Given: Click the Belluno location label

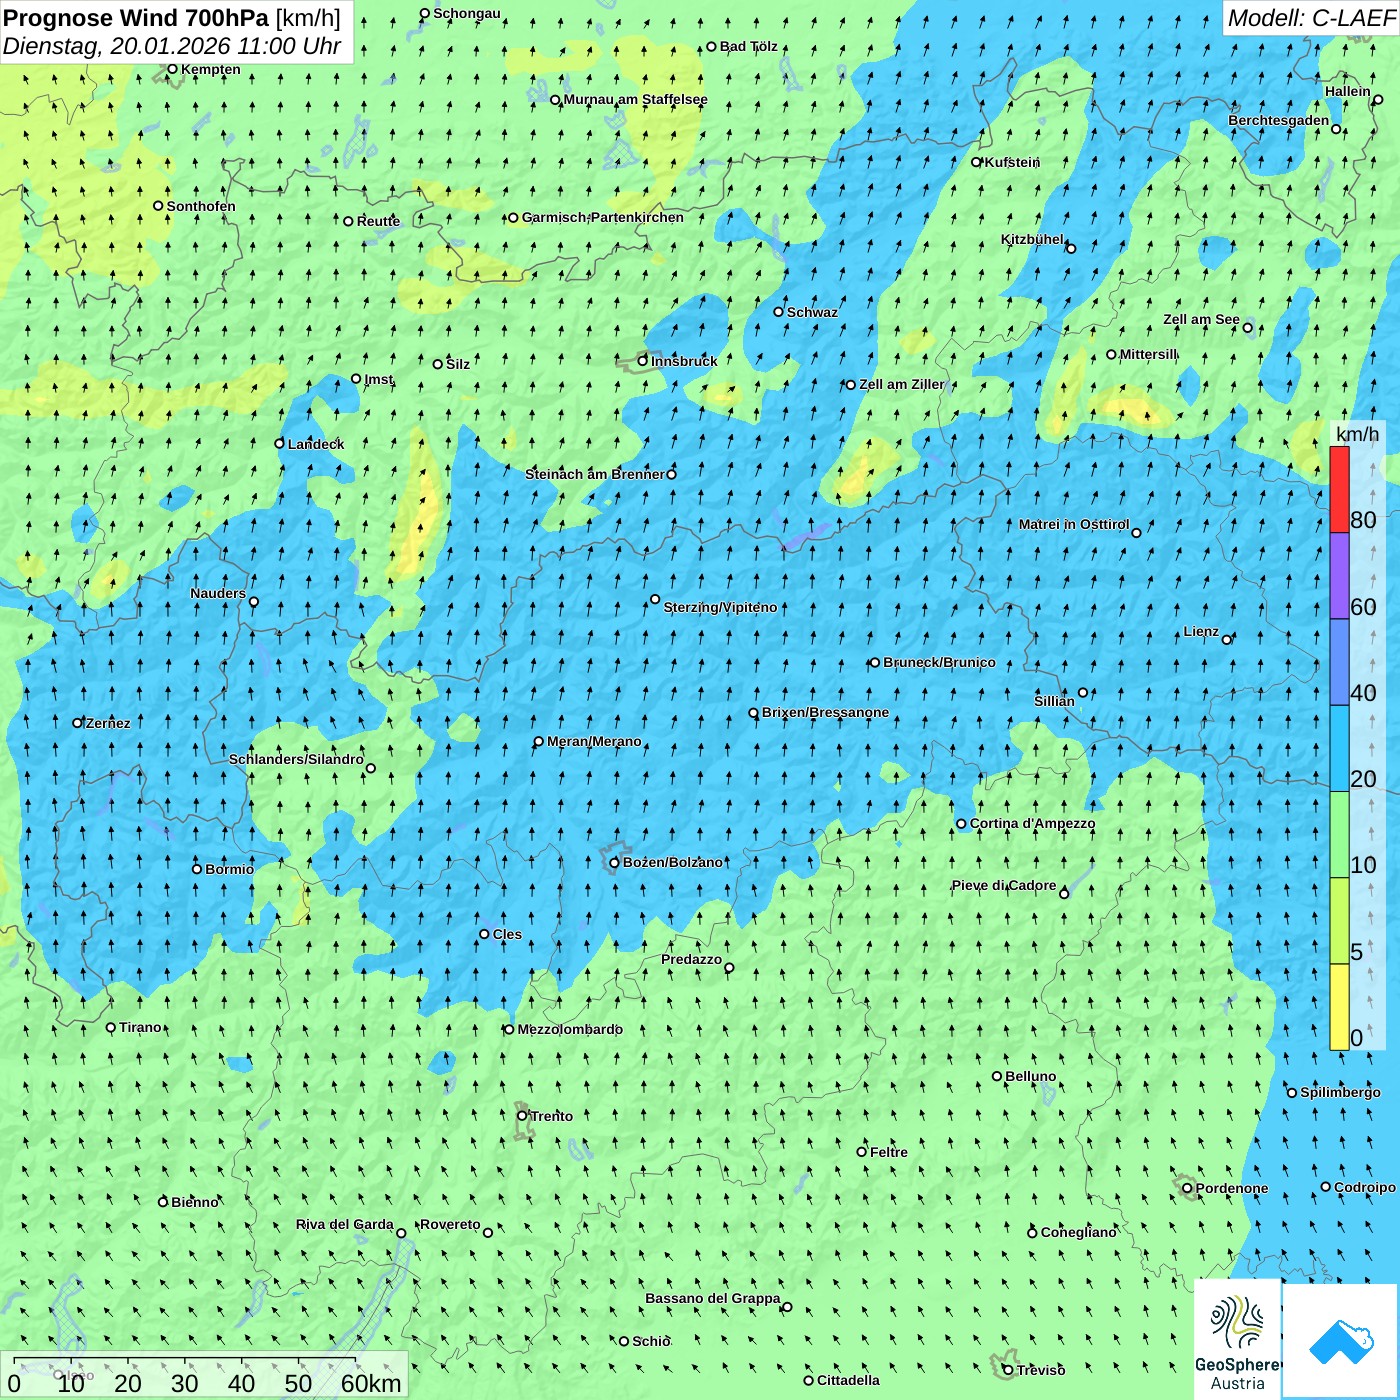Looking at the screenshot, I should click(1030, 1076).
